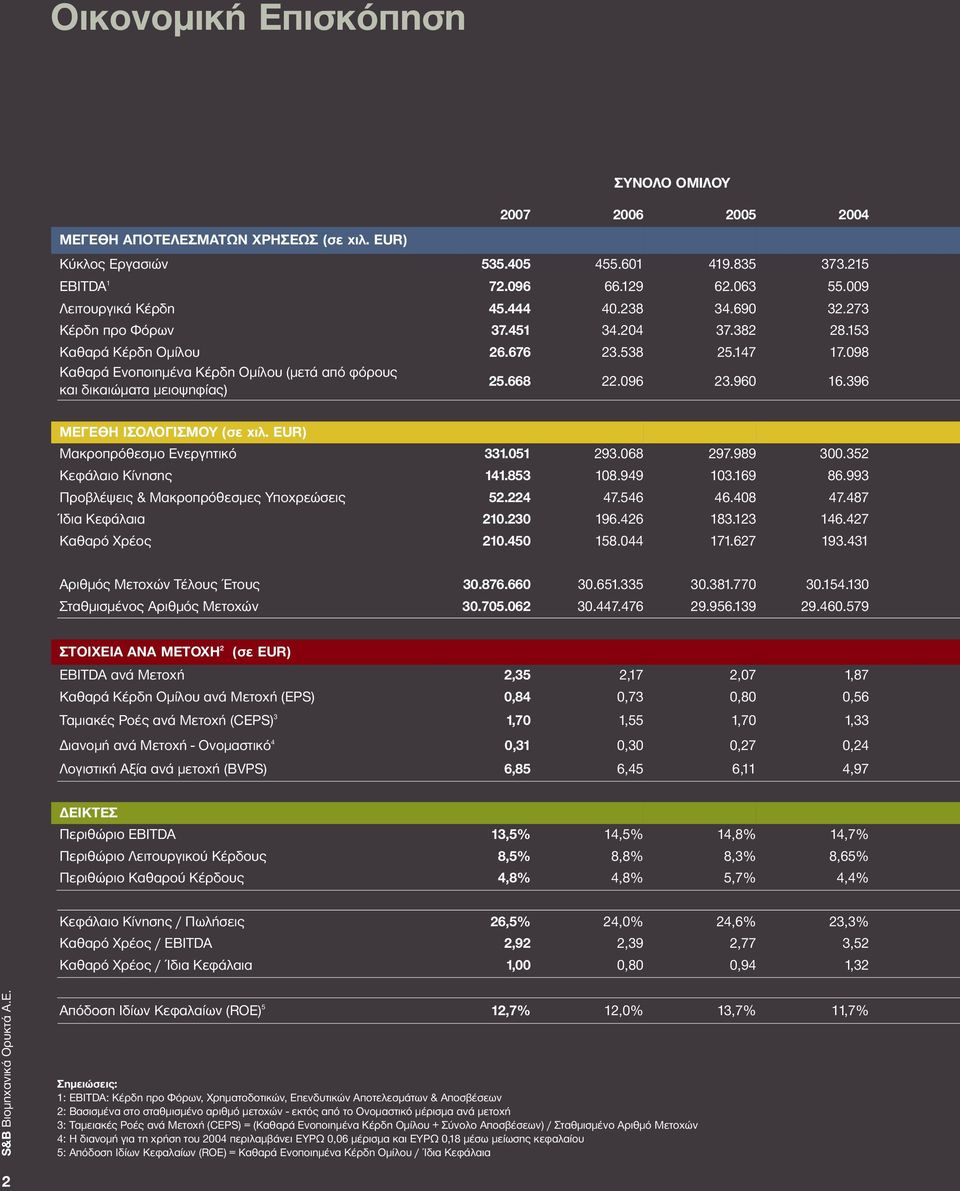Image resolution: width=960 pixels, height=1191 pixels.
Task: Select 'Περιθώριο Καθαρού Κέρδους' row label
Action: 152,878
